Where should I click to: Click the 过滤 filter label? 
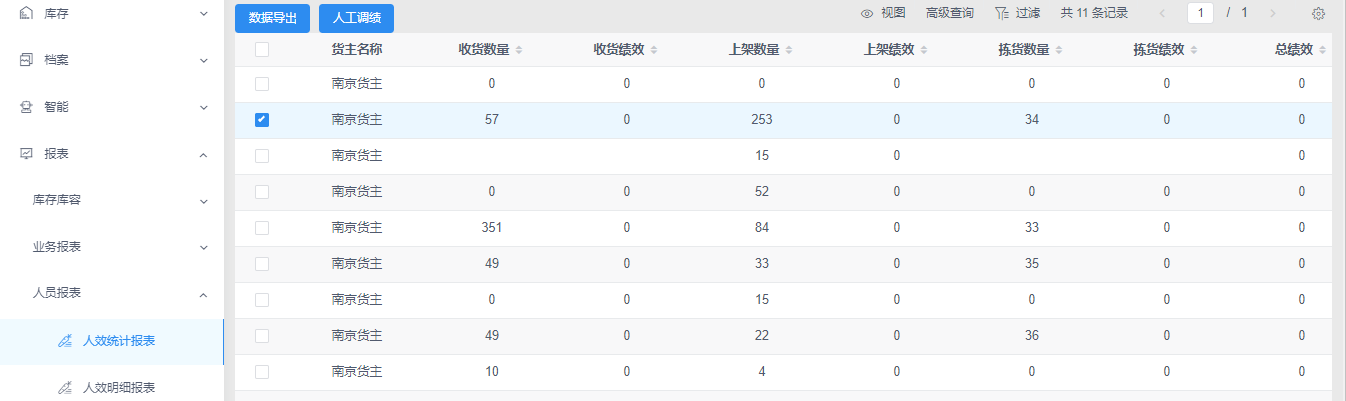coord(1027,13)
